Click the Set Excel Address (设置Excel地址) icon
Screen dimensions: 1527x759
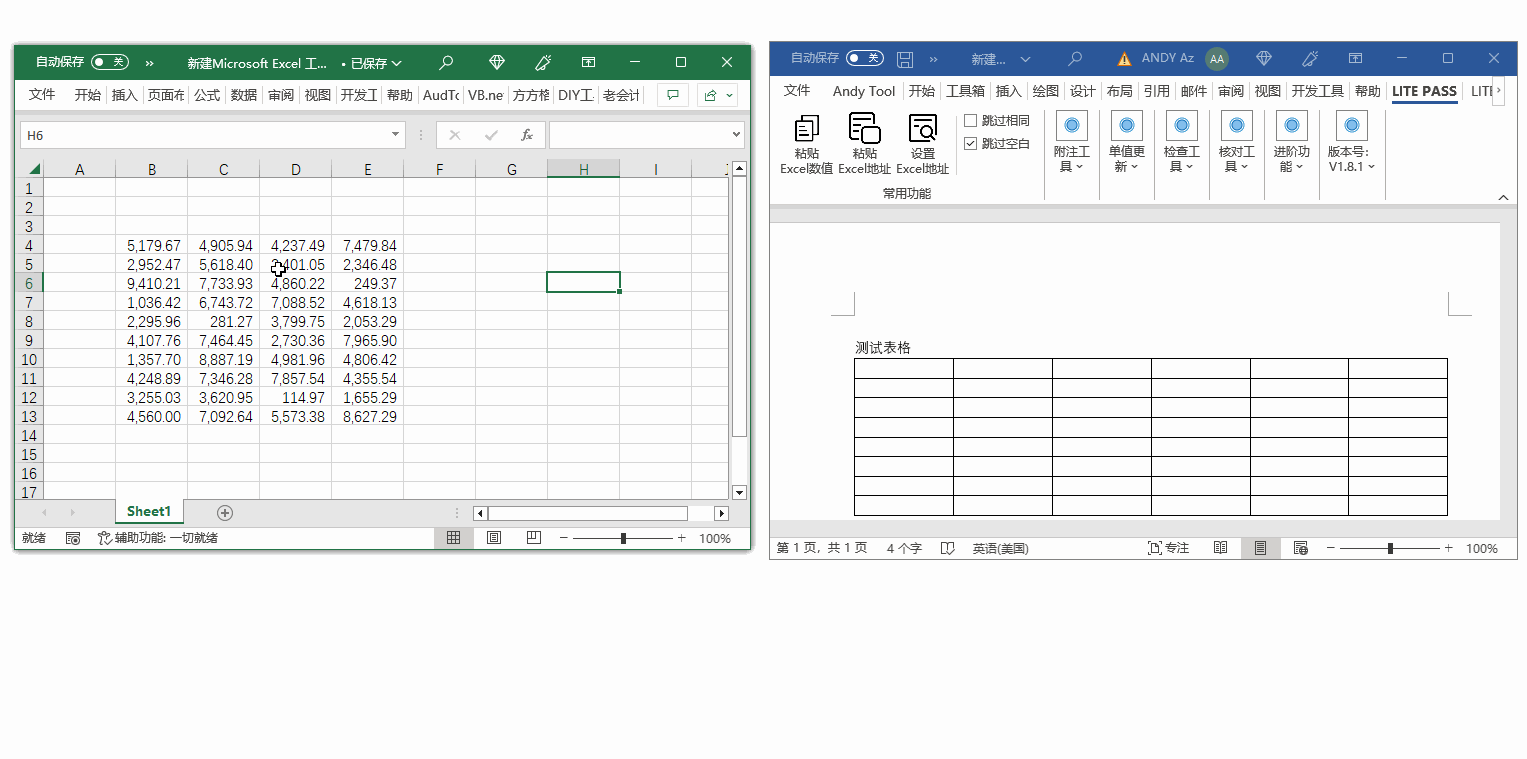click(x=922, y=130)
